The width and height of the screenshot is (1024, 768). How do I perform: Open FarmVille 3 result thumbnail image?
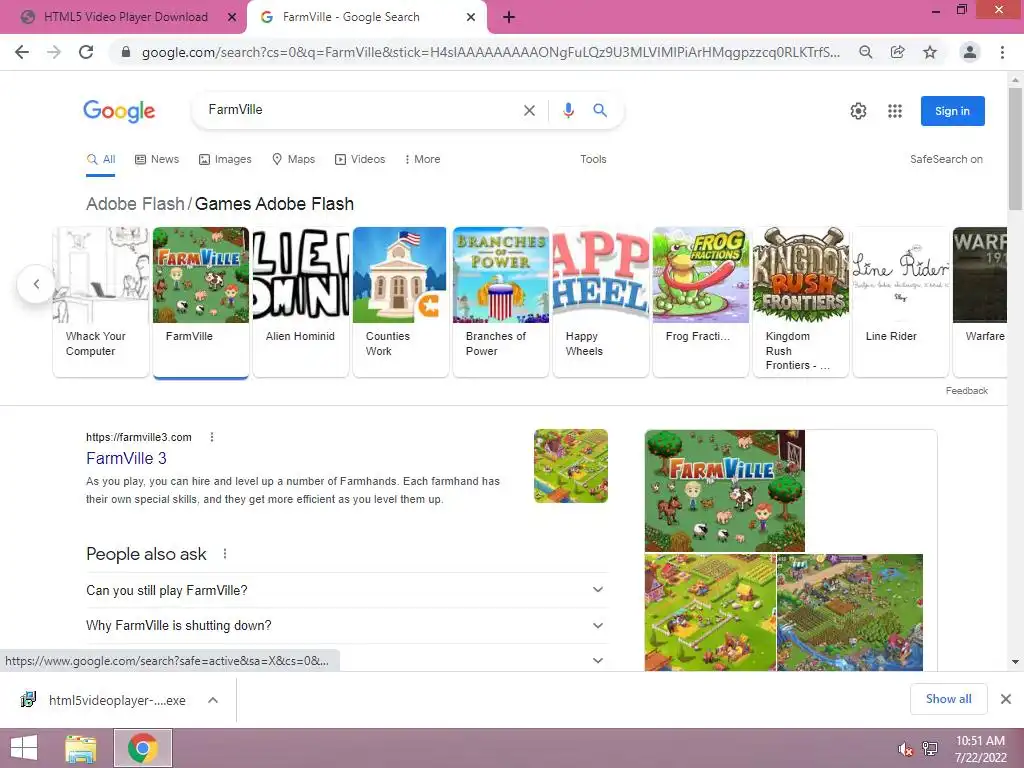pos(571,466)
